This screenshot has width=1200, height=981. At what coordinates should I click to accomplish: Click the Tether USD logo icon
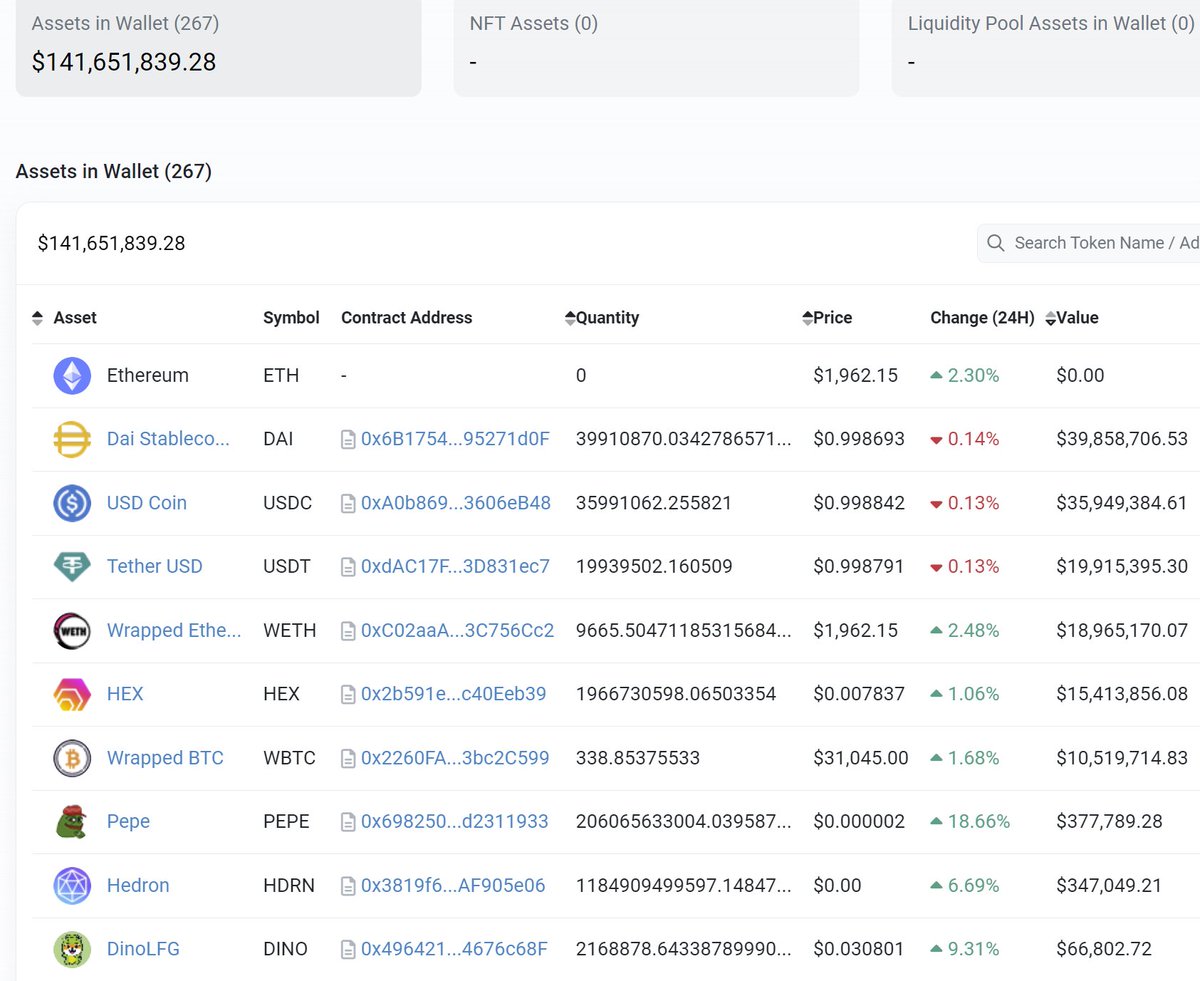point(72,567)
